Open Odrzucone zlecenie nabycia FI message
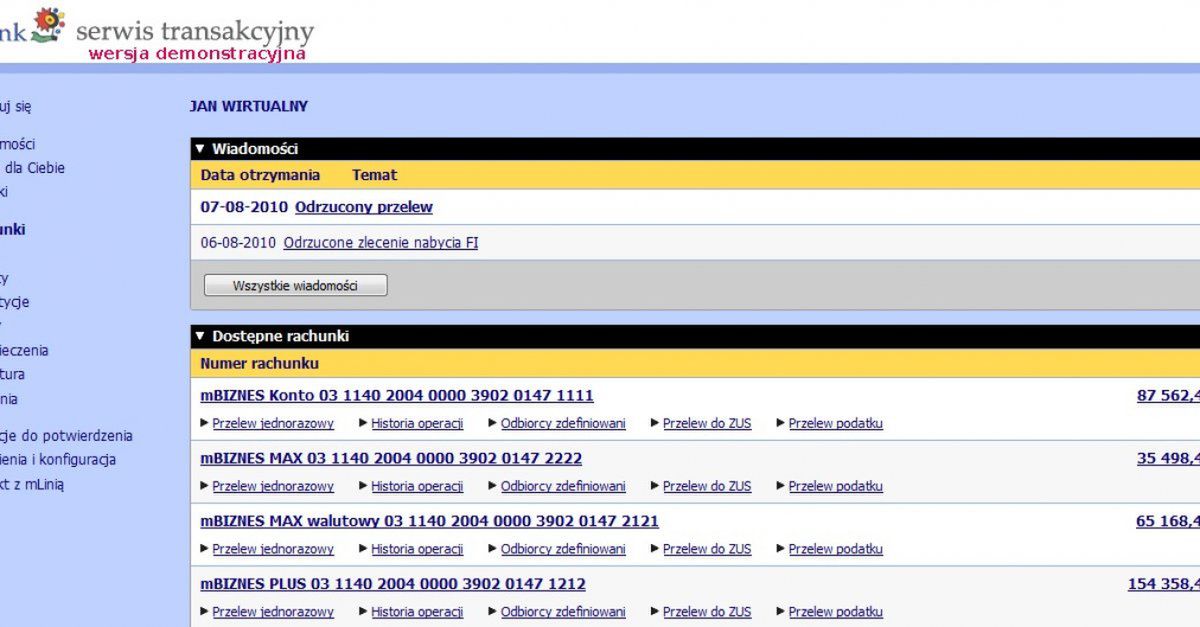Screen dimensions: 1200x627 click(381, 242)
